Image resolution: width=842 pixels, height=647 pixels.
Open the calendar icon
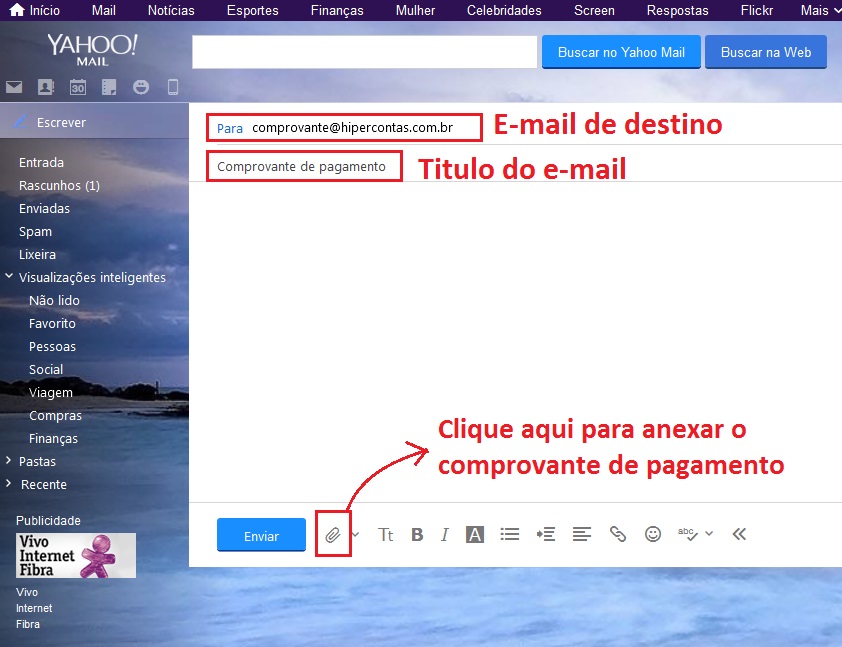pos(78,86)
